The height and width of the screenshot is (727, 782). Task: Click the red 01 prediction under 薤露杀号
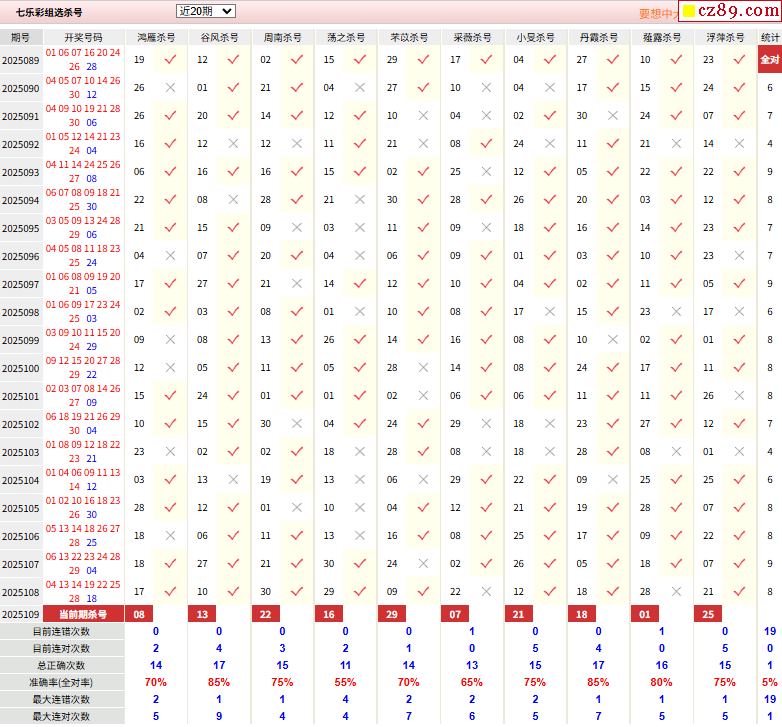coord(645,614)
